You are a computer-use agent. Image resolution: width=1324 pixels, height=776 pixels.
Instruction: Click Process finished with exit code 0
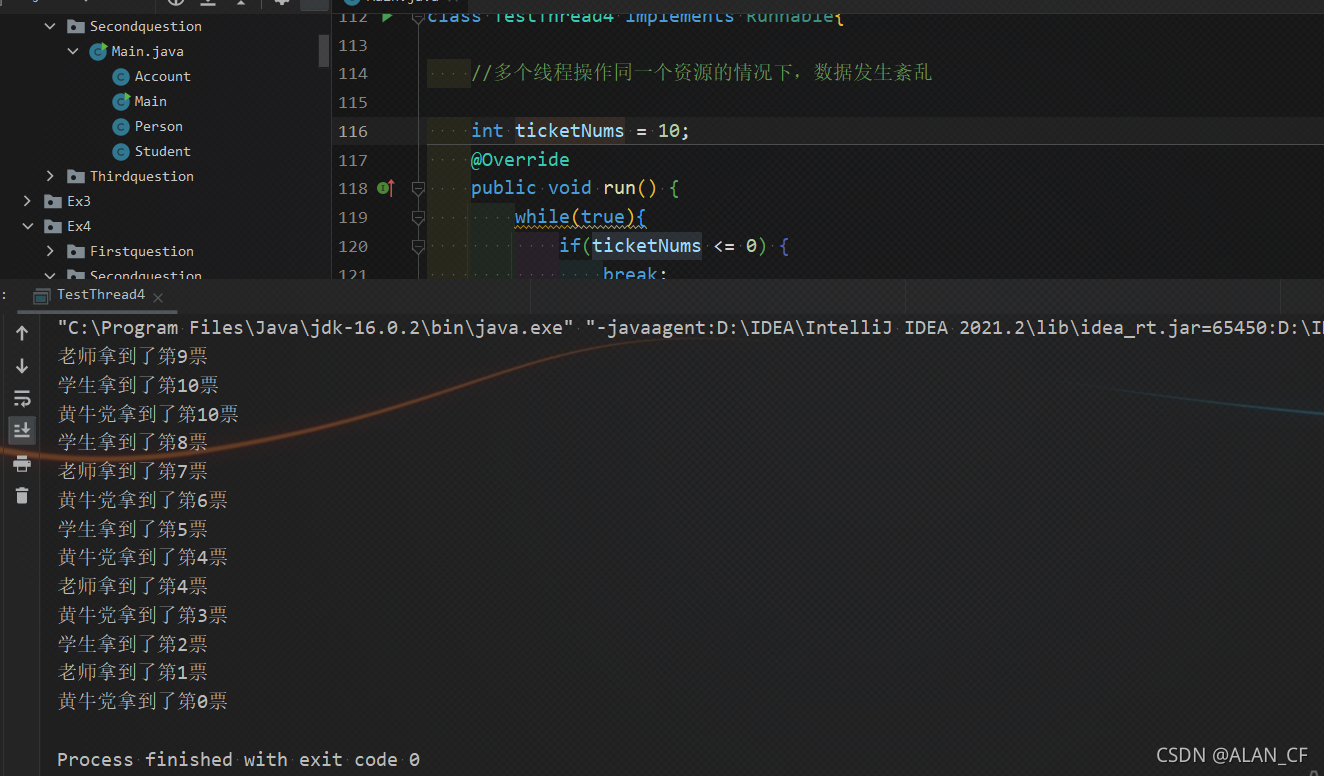(x=238, y=760)
